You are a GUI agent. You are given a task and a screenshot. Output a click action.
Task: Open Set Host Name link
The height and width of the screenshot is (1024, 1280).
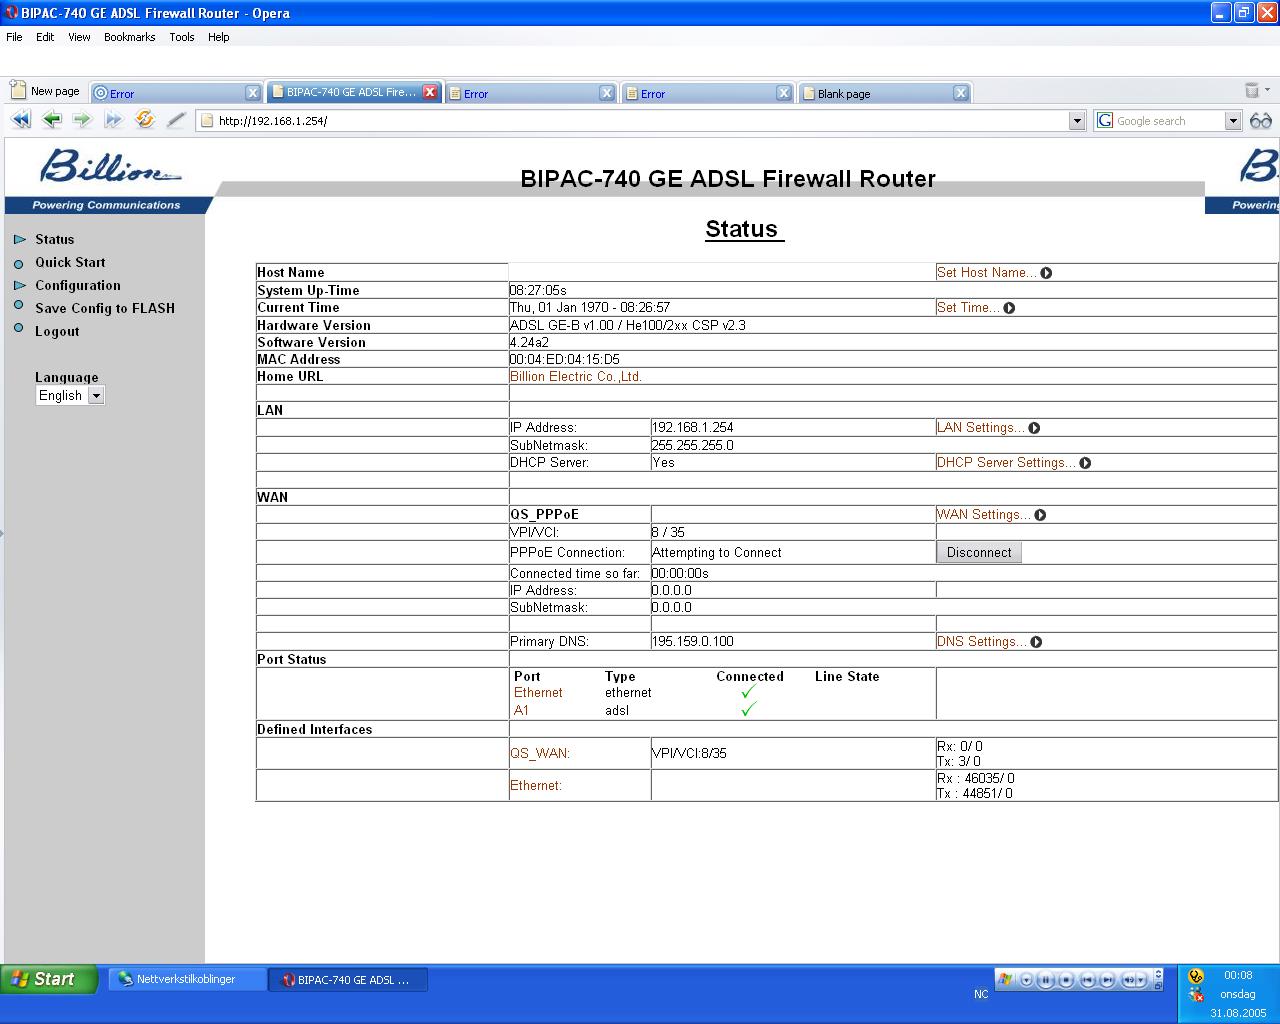pos(986,273)
